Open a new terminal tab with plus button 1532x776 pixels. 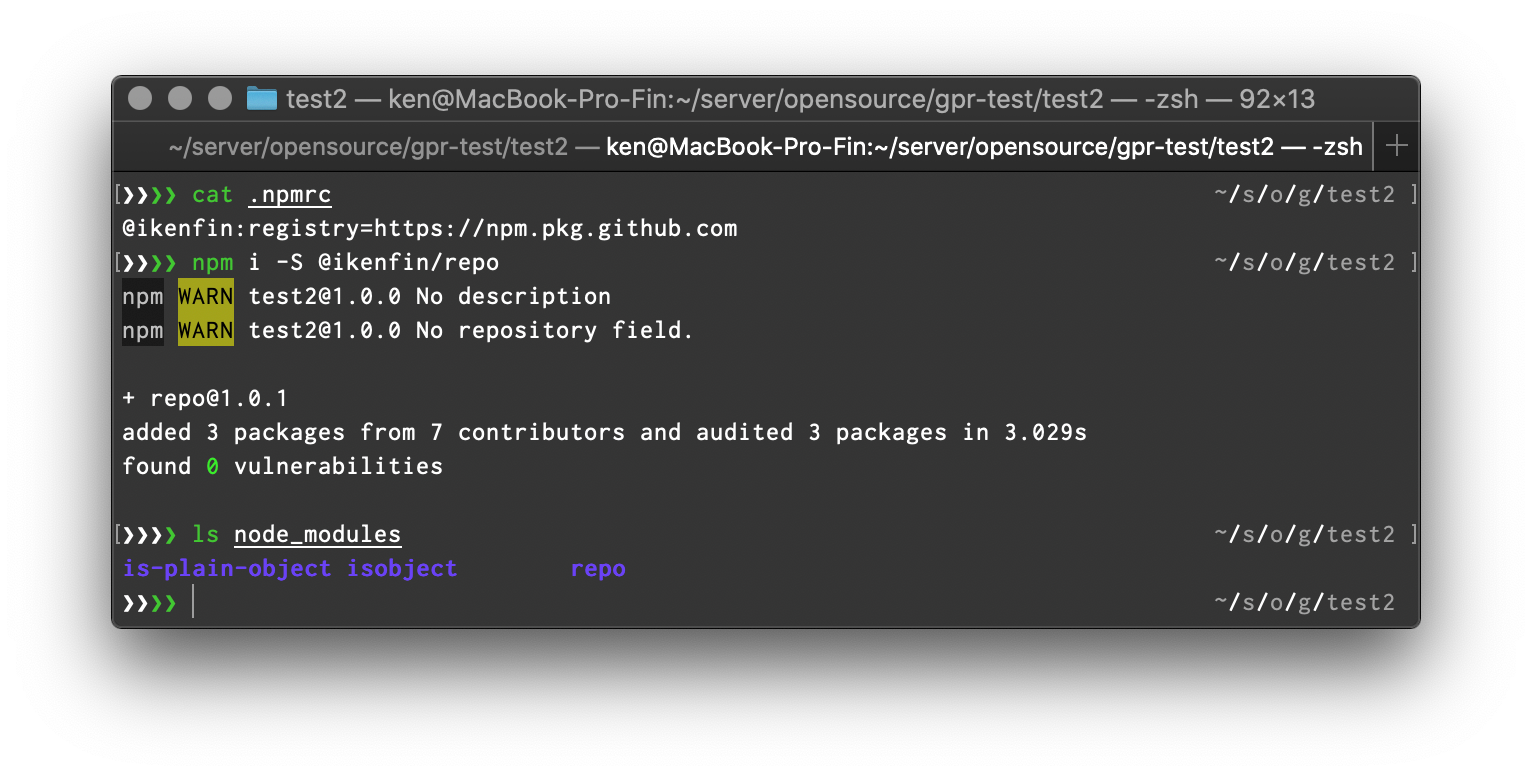coord(1397,146)
